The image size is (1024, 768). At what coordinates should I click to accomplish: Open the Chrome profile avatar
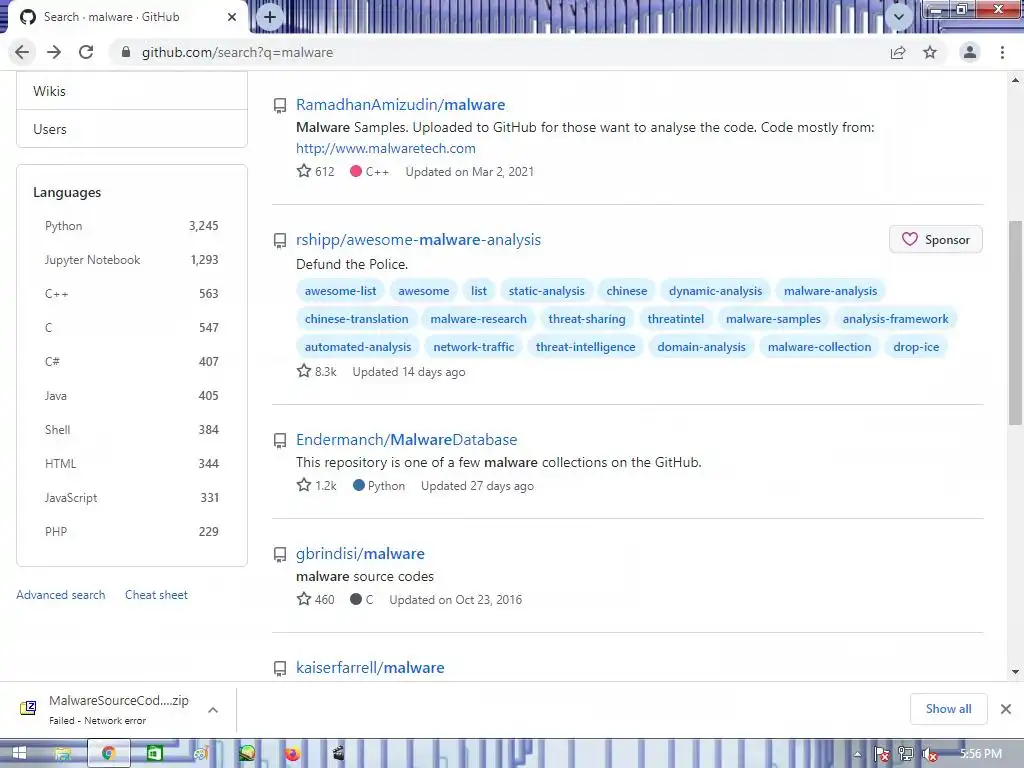[x=970, y=52]
